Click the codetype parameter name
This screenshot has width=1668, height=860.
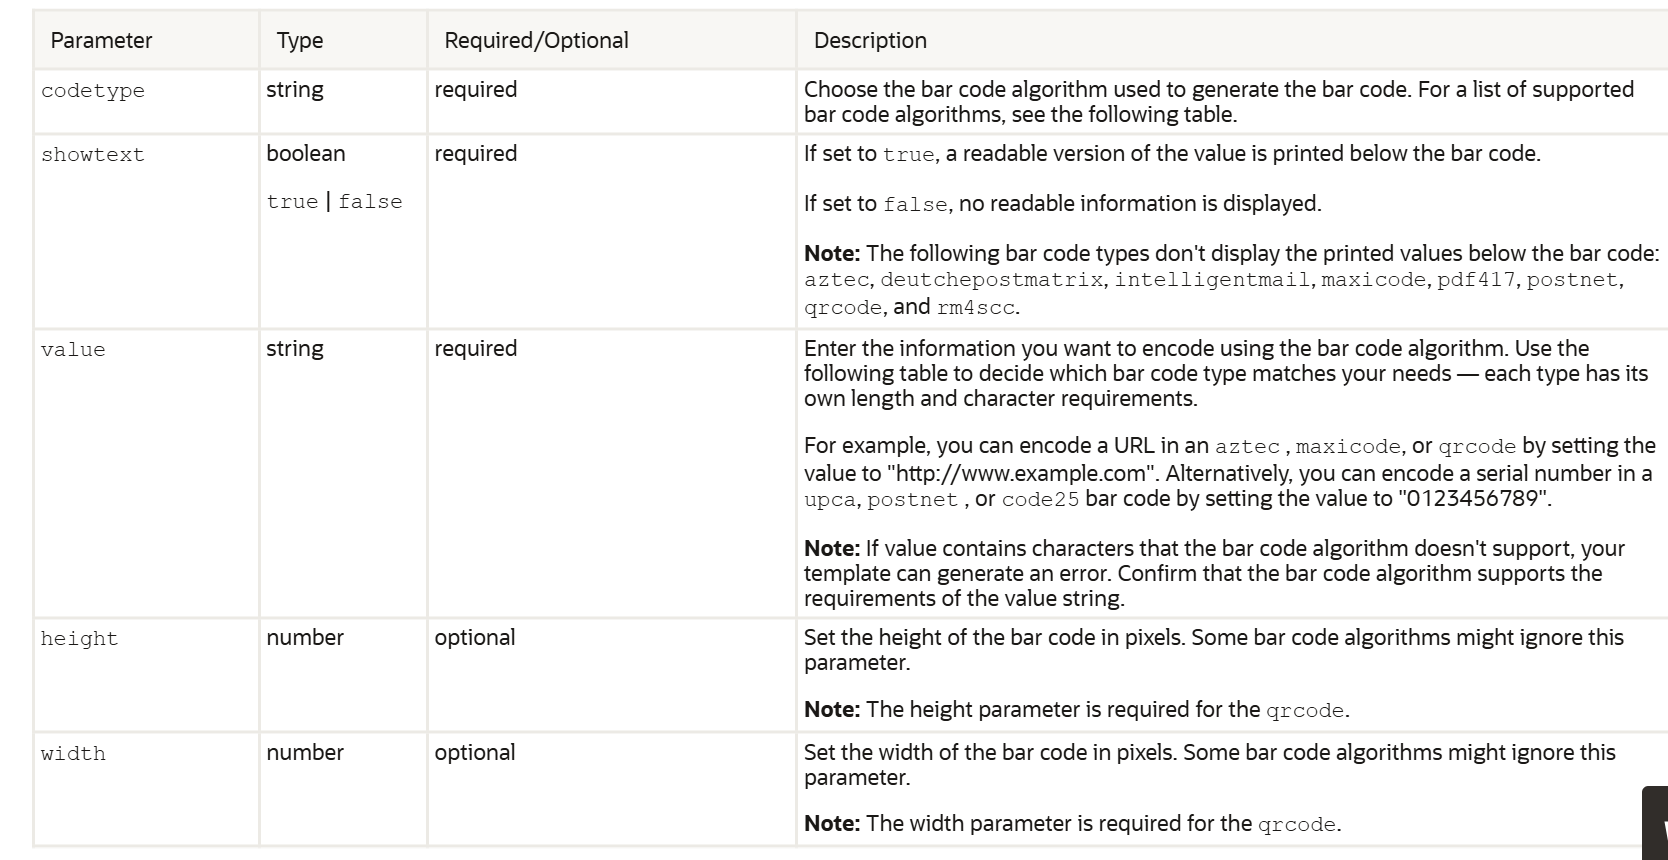pos(93,91)
